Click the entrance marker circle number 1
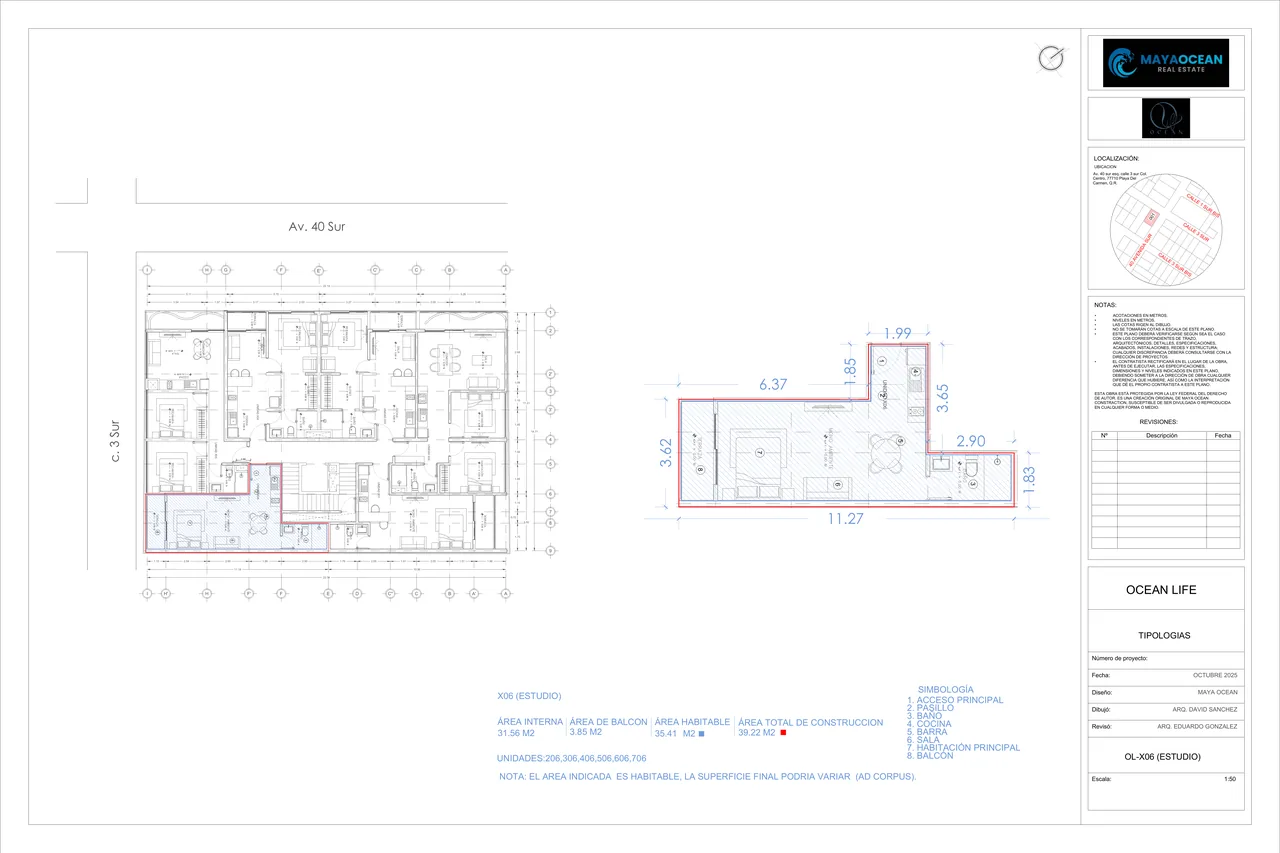The height and width of the screenshot is (853, 1280). [882, 360]
